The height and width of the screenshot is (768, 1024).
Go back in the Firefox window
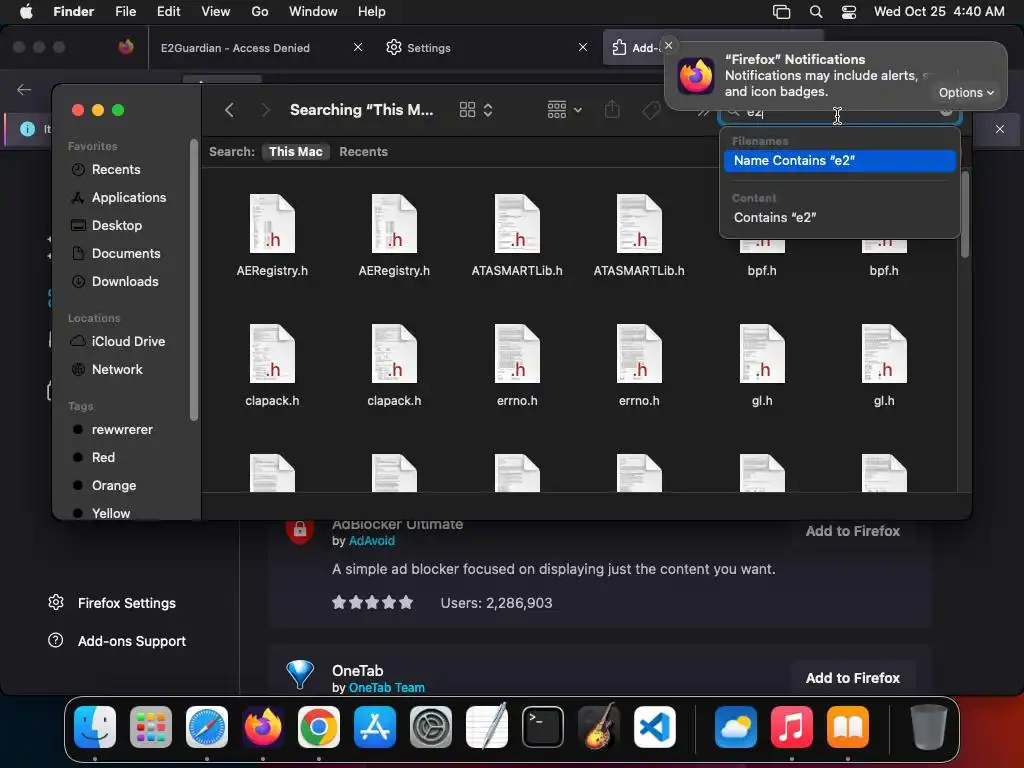[24, 89]
